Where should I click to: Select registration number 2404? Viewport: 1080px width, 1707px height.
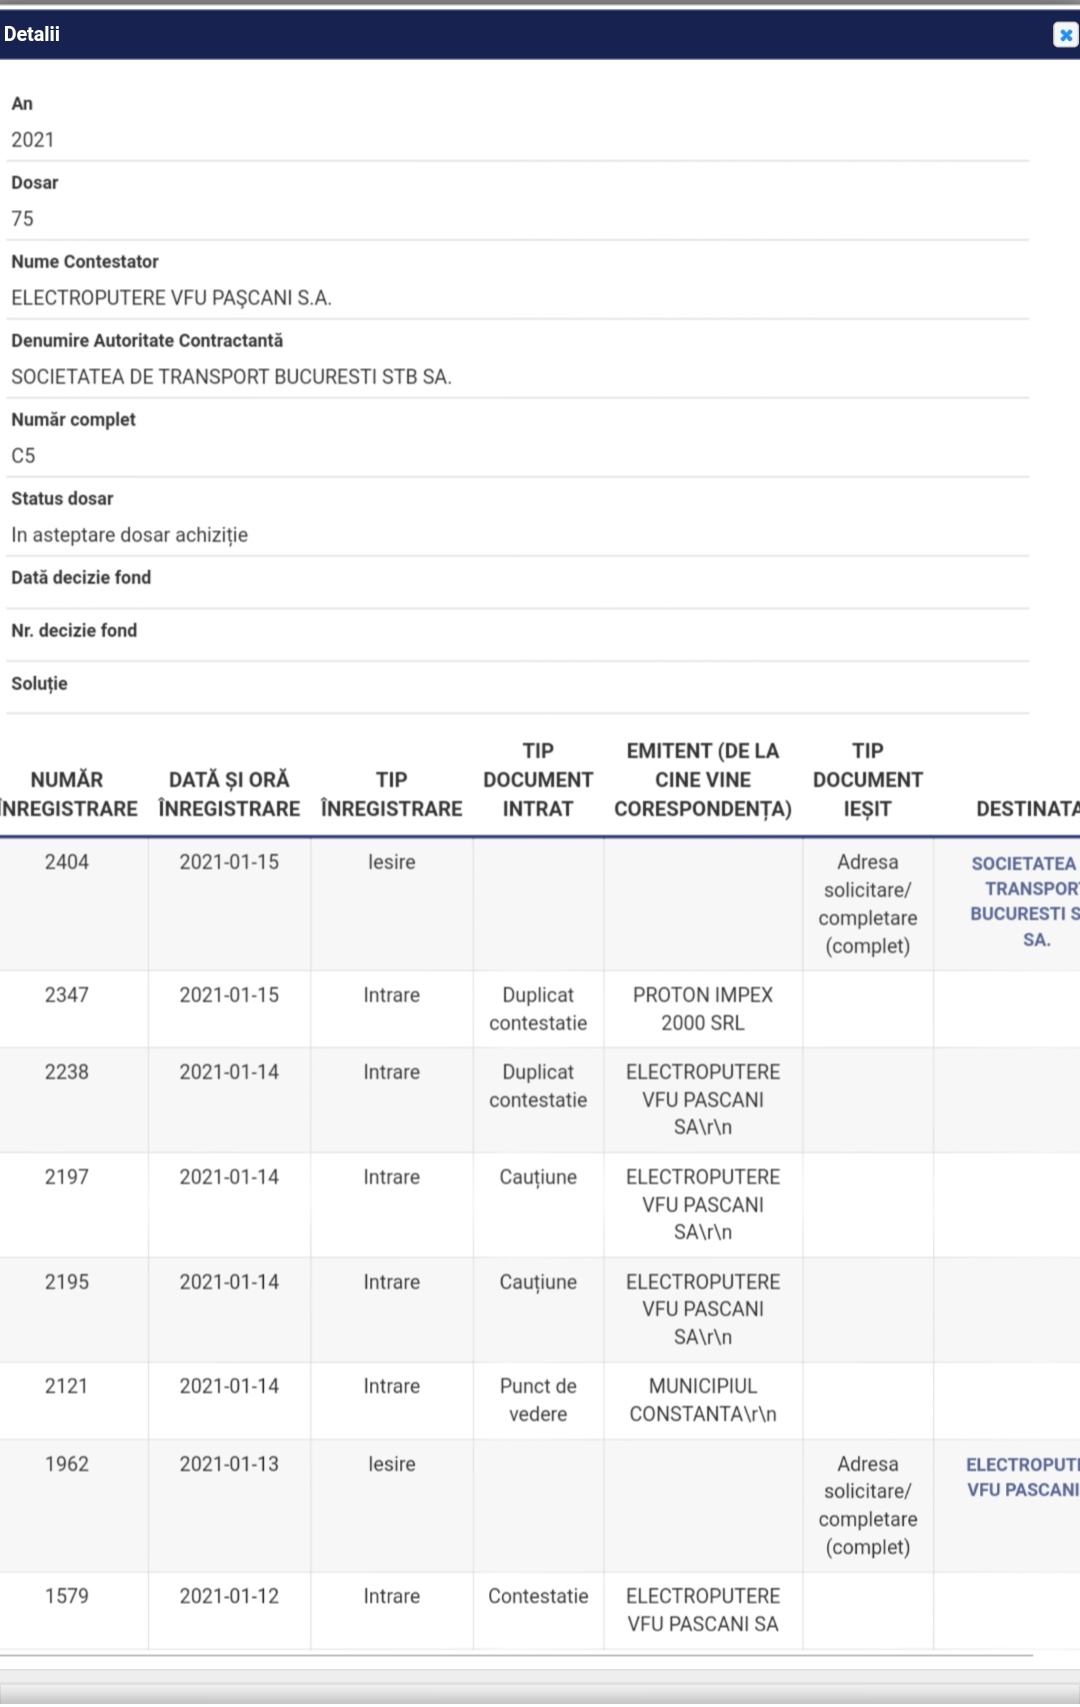(67, 862)
